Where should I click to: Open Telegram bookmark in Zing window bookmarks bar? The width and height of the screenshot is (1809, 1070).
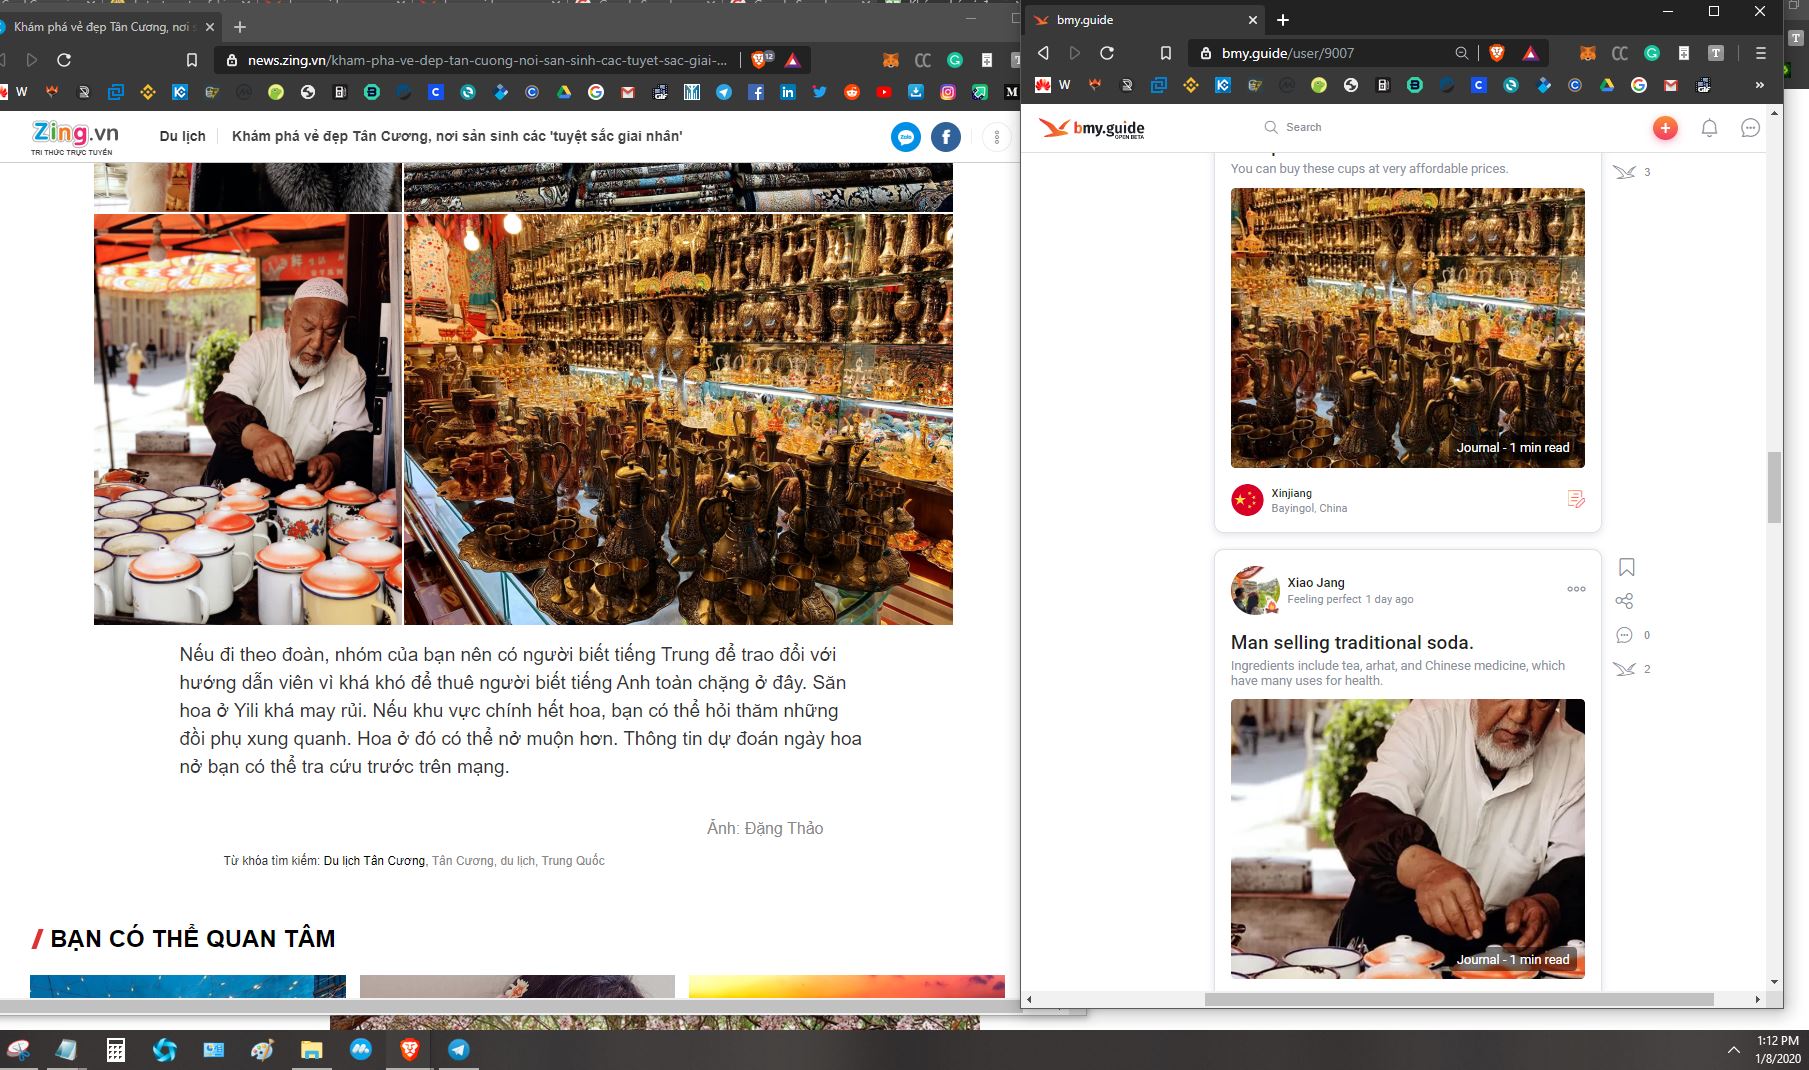(x=724, y=92)
